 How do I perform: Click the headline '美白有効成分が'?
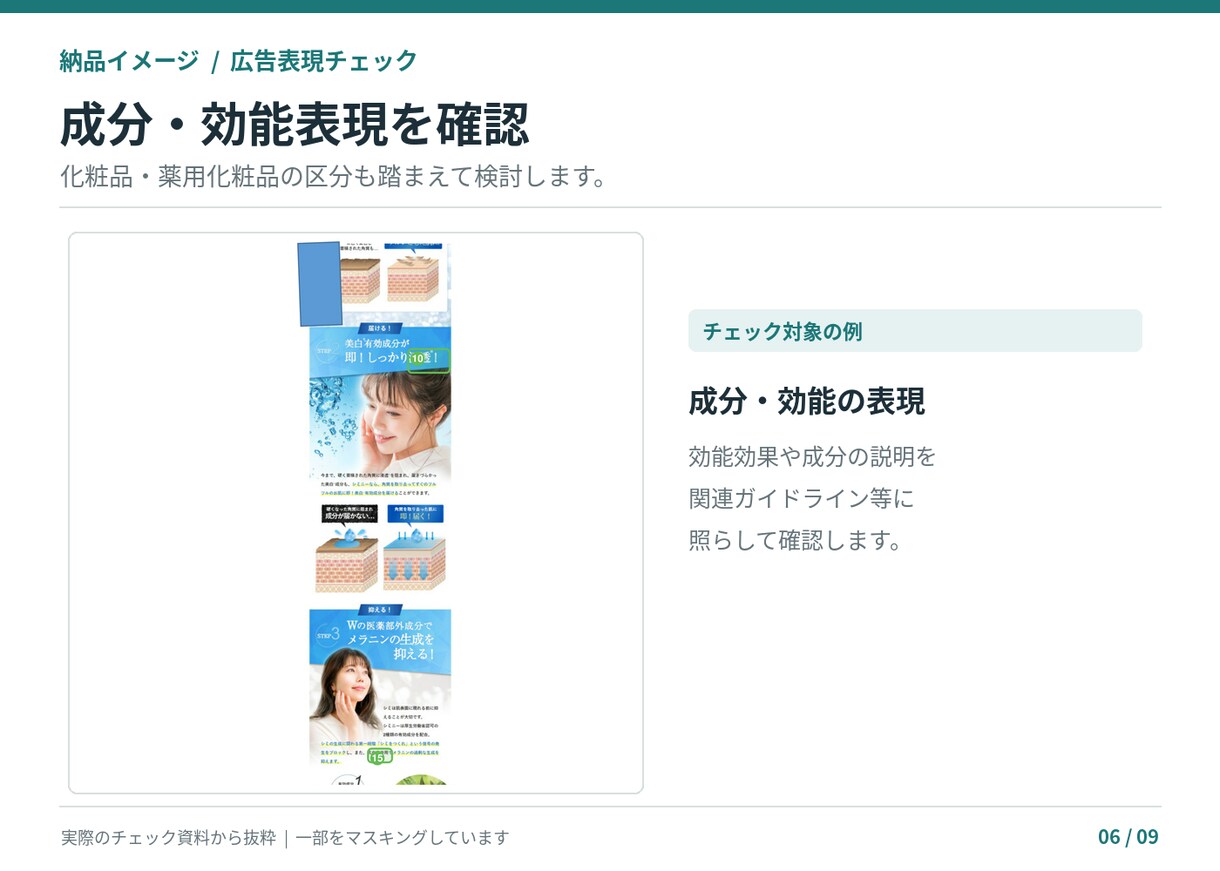tap(378, 343)
